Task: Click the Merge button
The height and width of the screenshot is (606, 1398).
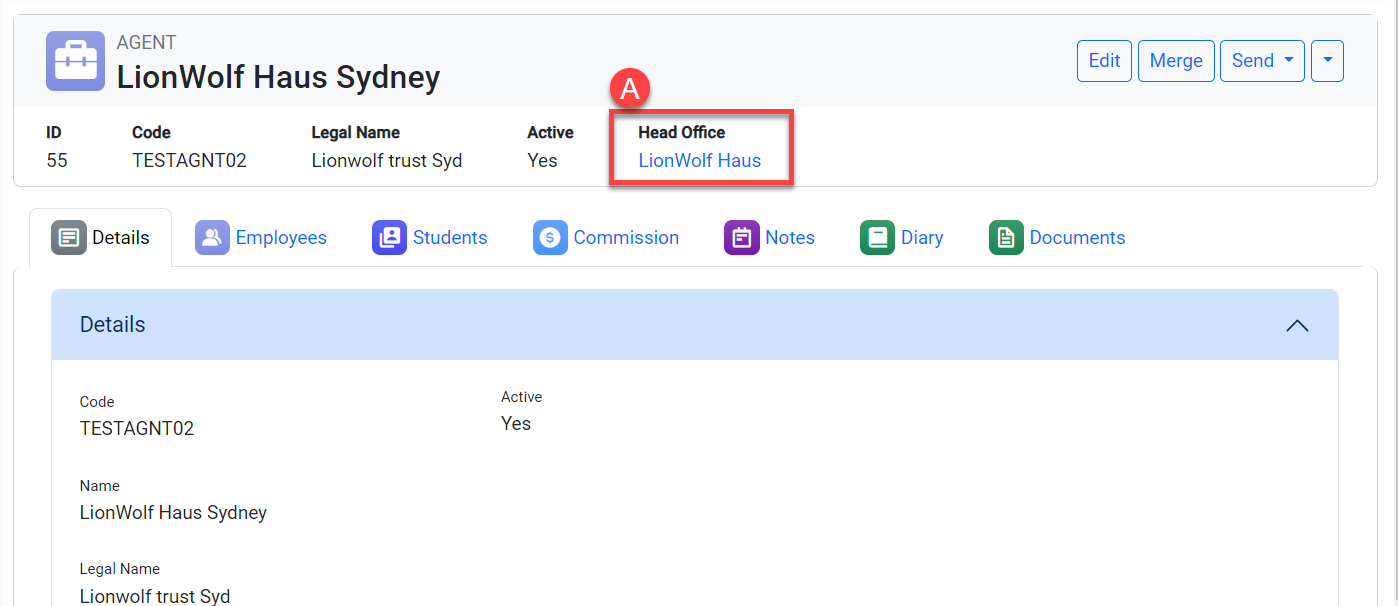Action: click(x=1176, y=61)
